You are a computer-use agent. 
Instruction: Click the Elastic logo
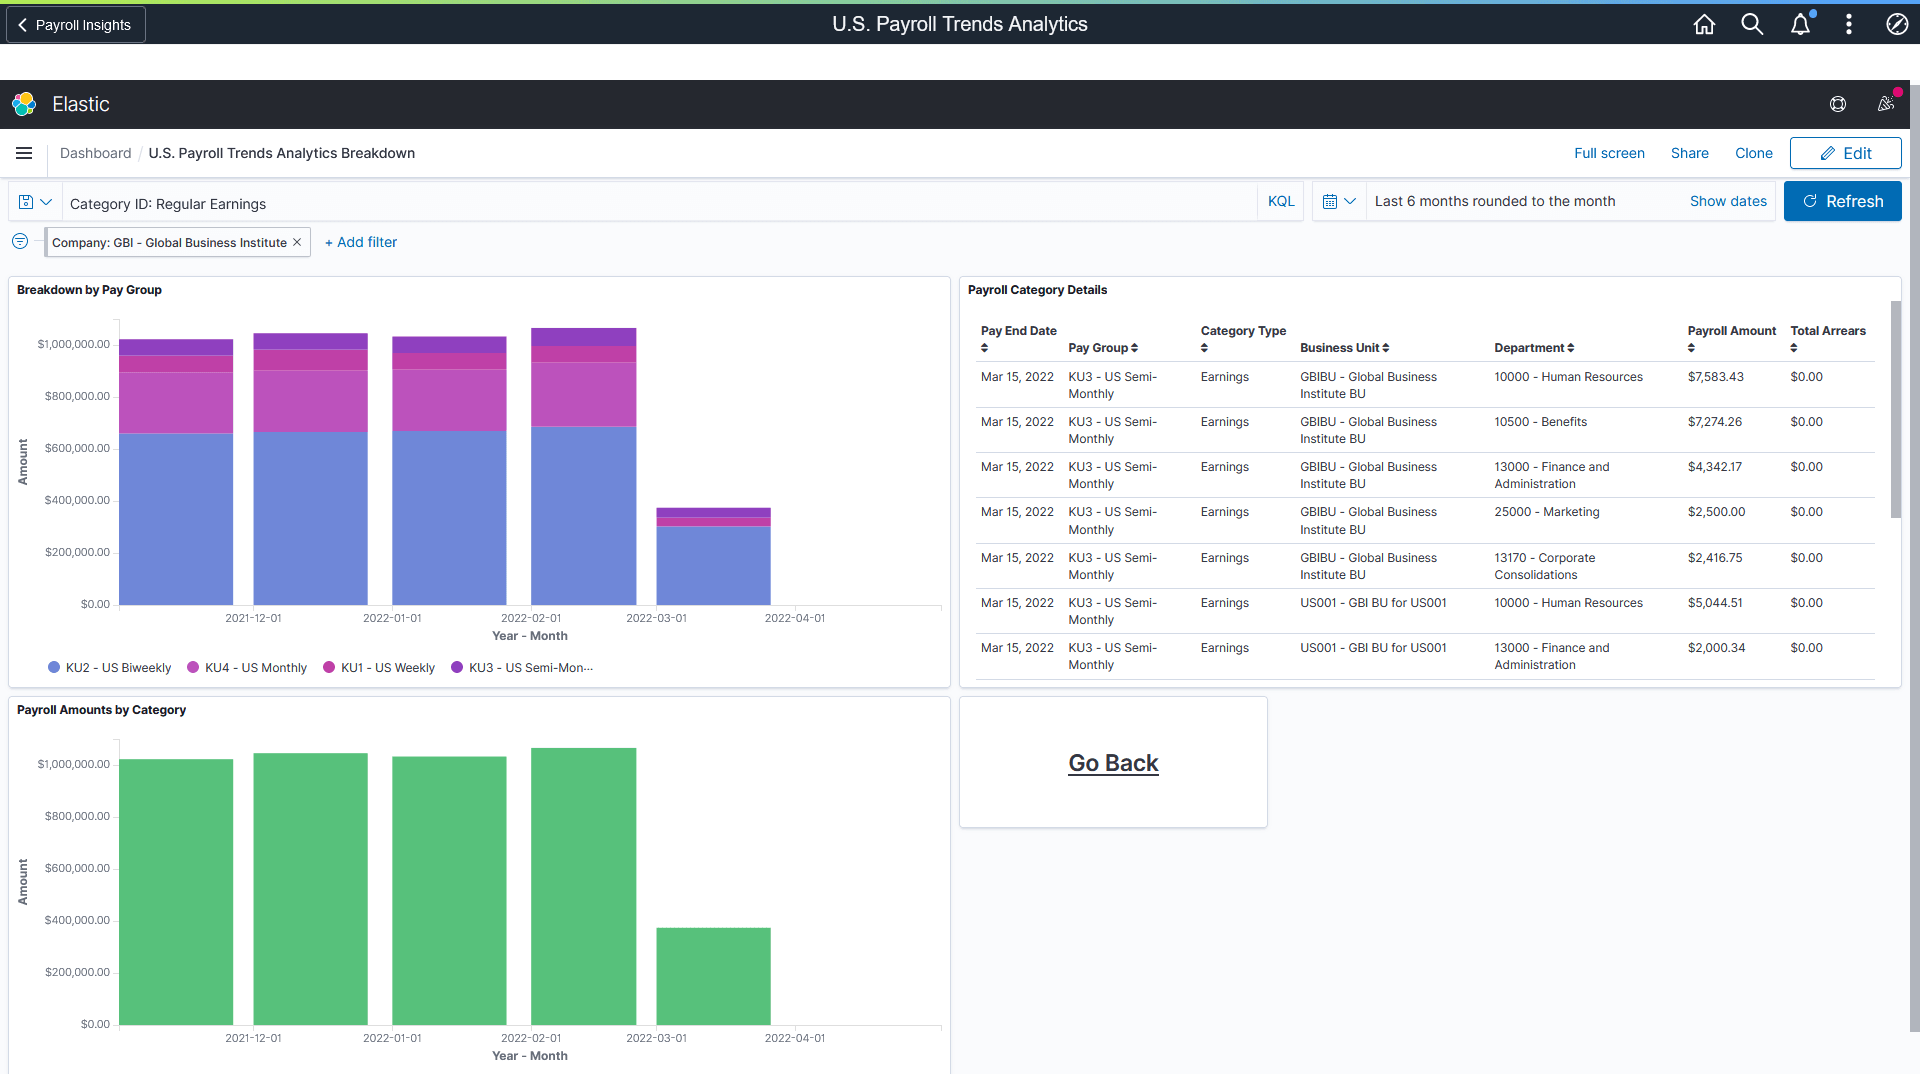pyautogui.click(x=24, y=104)
